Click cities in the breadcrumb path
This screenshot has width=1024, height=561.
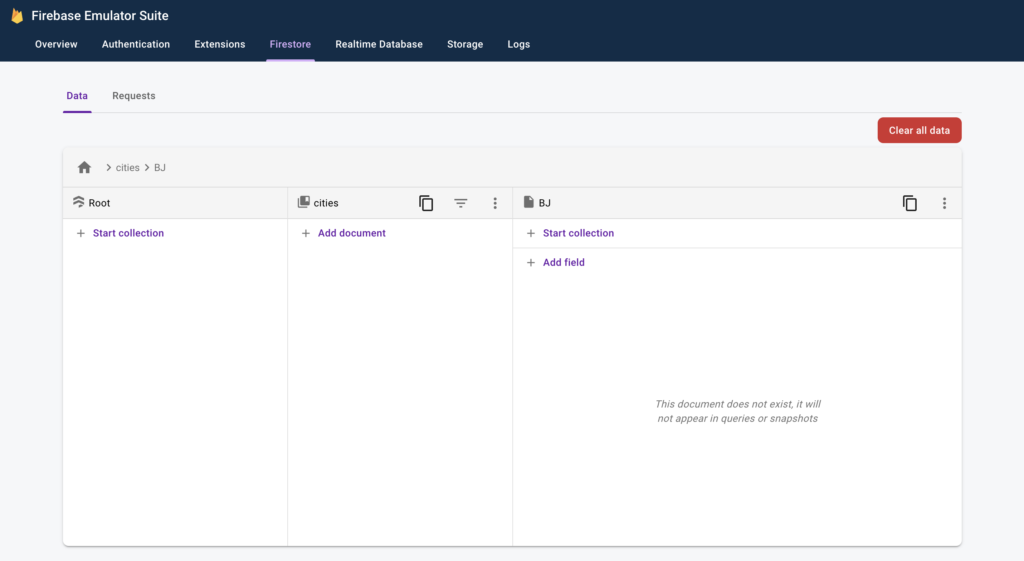[127, 168]
